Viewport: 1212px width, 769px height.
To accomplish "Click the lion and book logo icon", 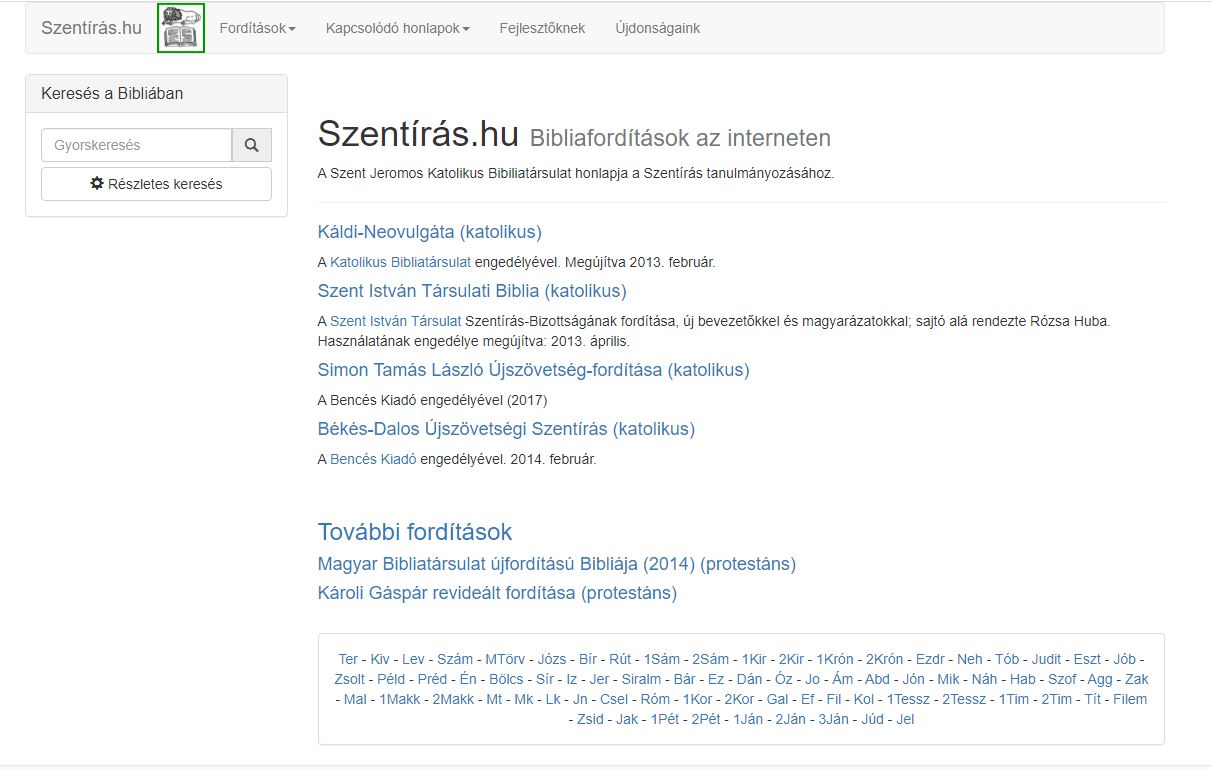I will [181, 28].
